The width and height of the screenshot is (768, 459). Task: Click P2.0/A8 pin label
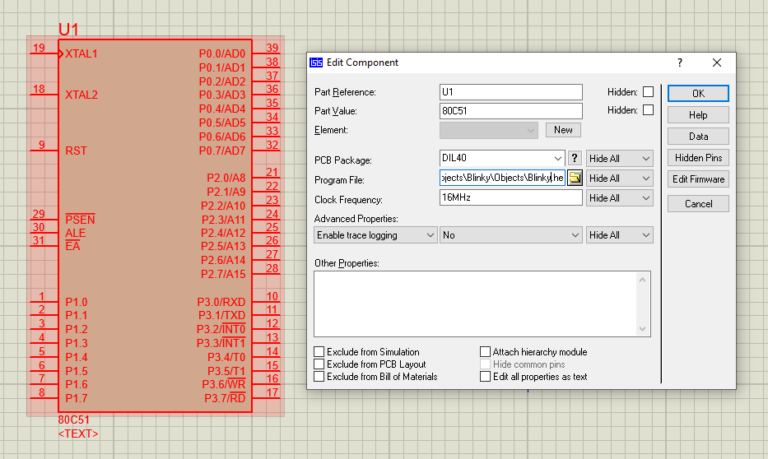click(x=226, y=178)
